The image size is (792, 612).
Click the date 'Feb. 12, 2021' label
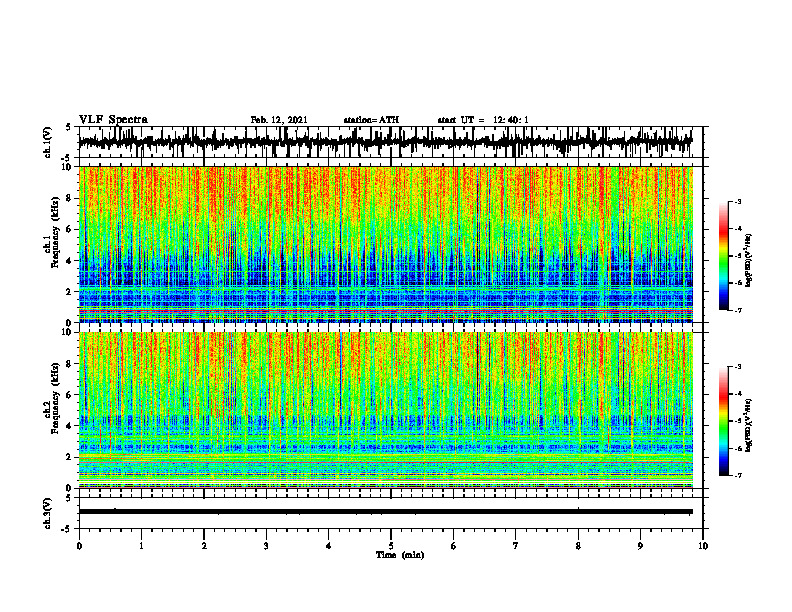pyautogui.click(x=279, y=120)
